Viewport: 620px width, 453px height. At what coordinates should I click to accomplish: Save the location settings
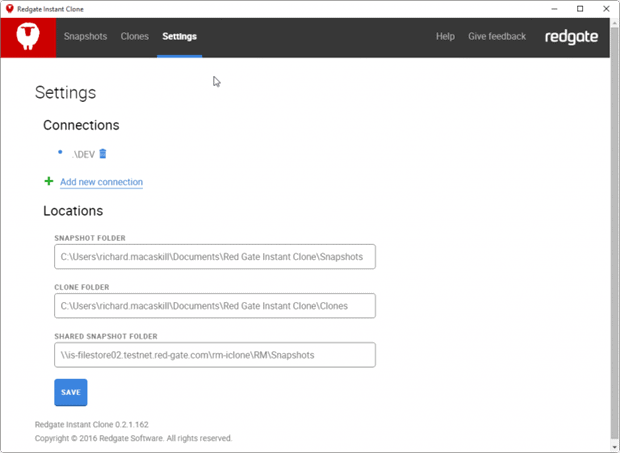point(71,392)
